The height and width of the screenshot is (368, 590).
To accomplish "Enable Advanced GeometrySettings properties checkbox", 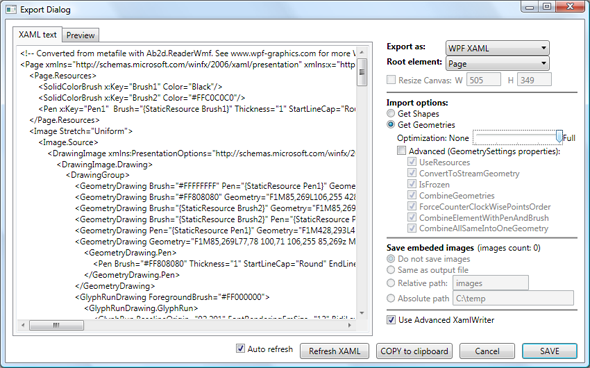I will point(402,151).
